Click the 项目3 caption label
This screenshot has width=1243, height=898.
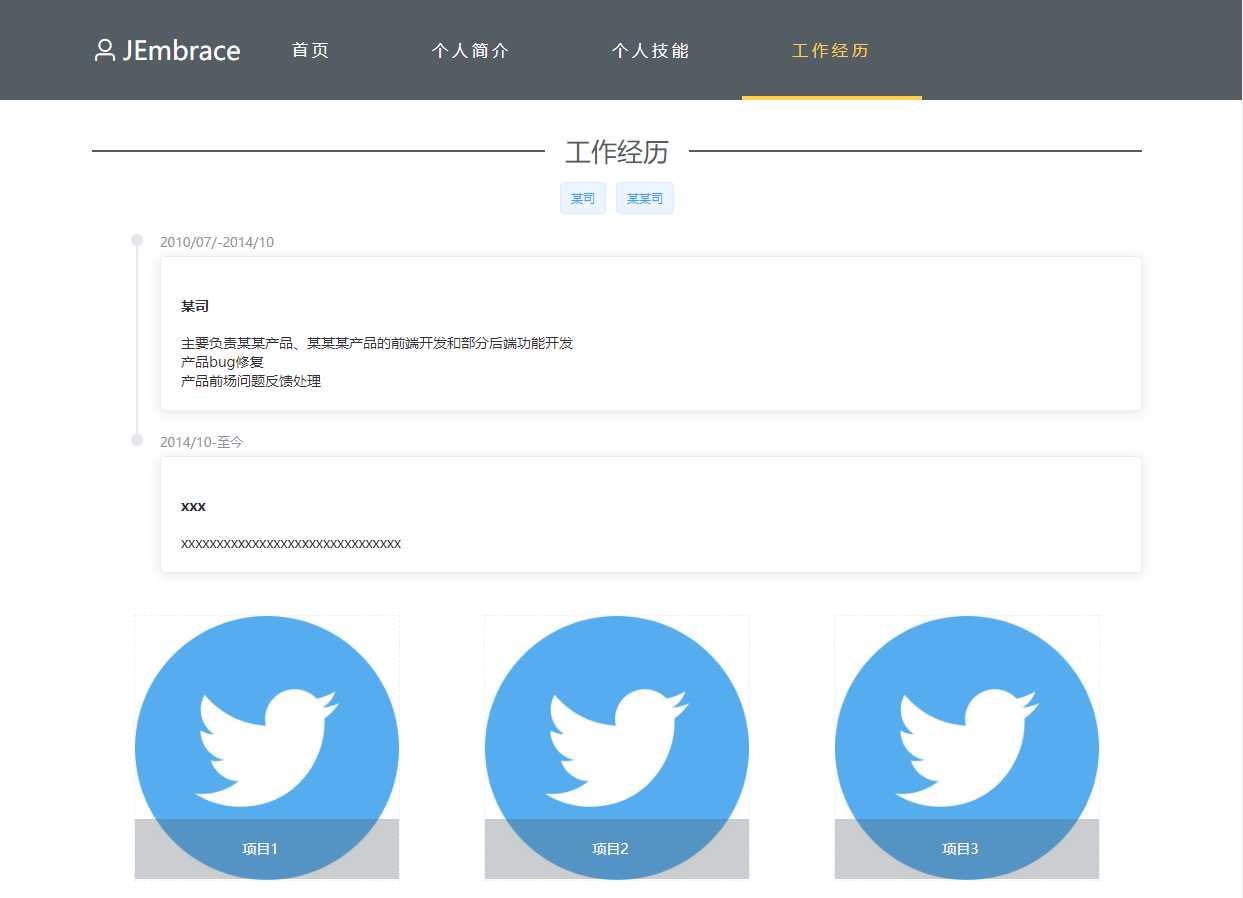(960, 849)
